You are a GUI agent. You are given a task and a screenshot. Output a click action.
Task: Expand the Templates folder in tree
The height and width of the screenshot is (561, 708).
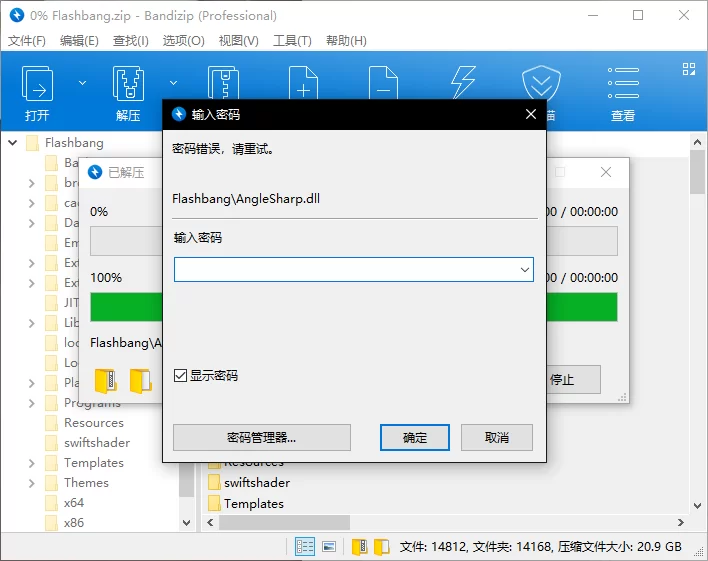coord(31,463)
